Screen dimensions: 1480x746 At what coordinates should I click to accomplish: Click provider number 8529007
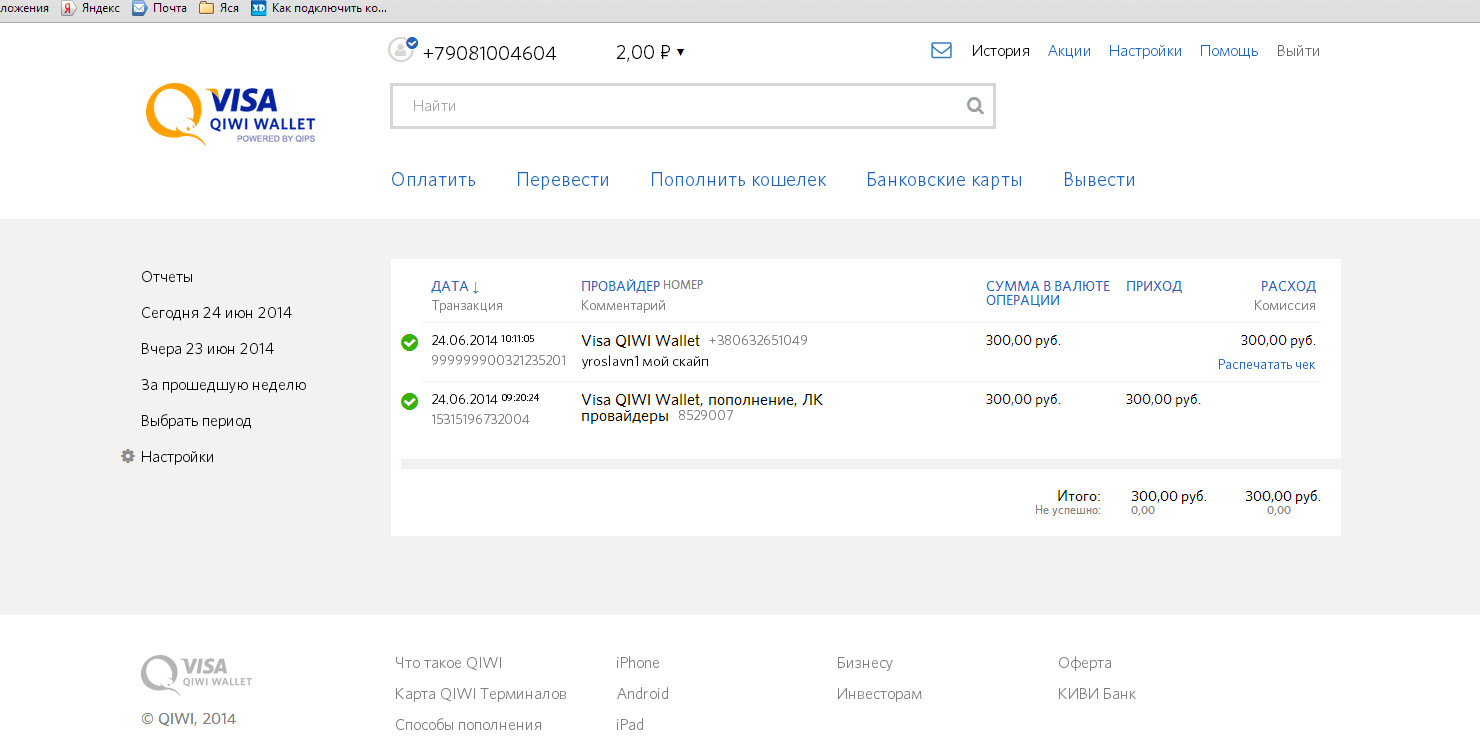point(705,415)
